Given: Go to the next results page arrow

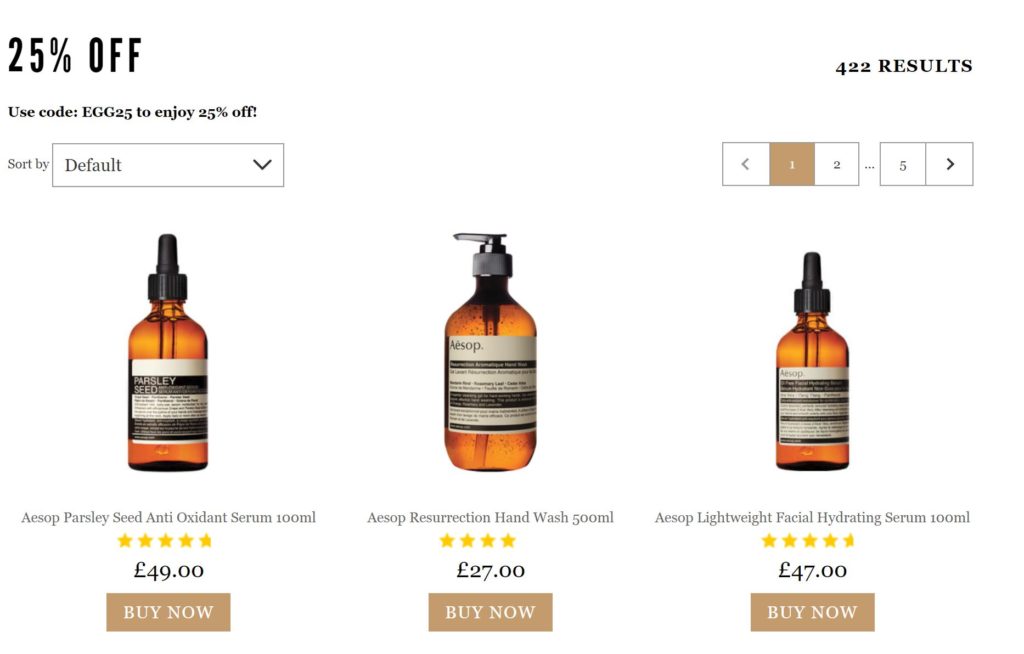Looking at the screenshot, I should (x=949, y=165).
